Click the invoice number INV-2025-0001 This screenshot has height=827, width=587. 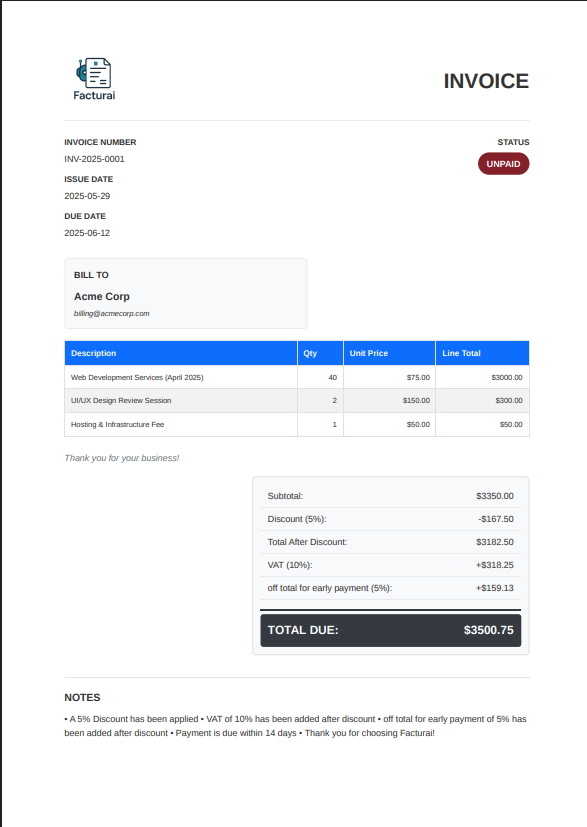point(94,159)
